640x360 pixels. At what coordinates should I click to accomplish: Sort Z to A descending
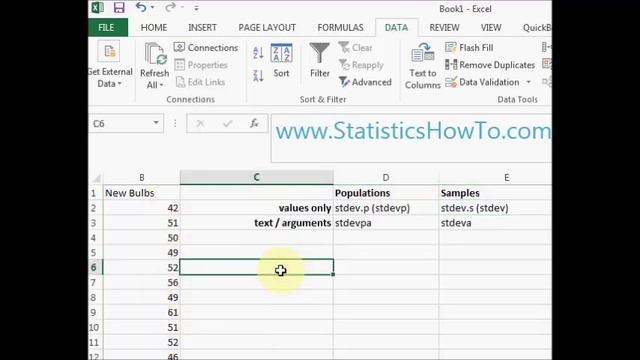coord(258,76)
